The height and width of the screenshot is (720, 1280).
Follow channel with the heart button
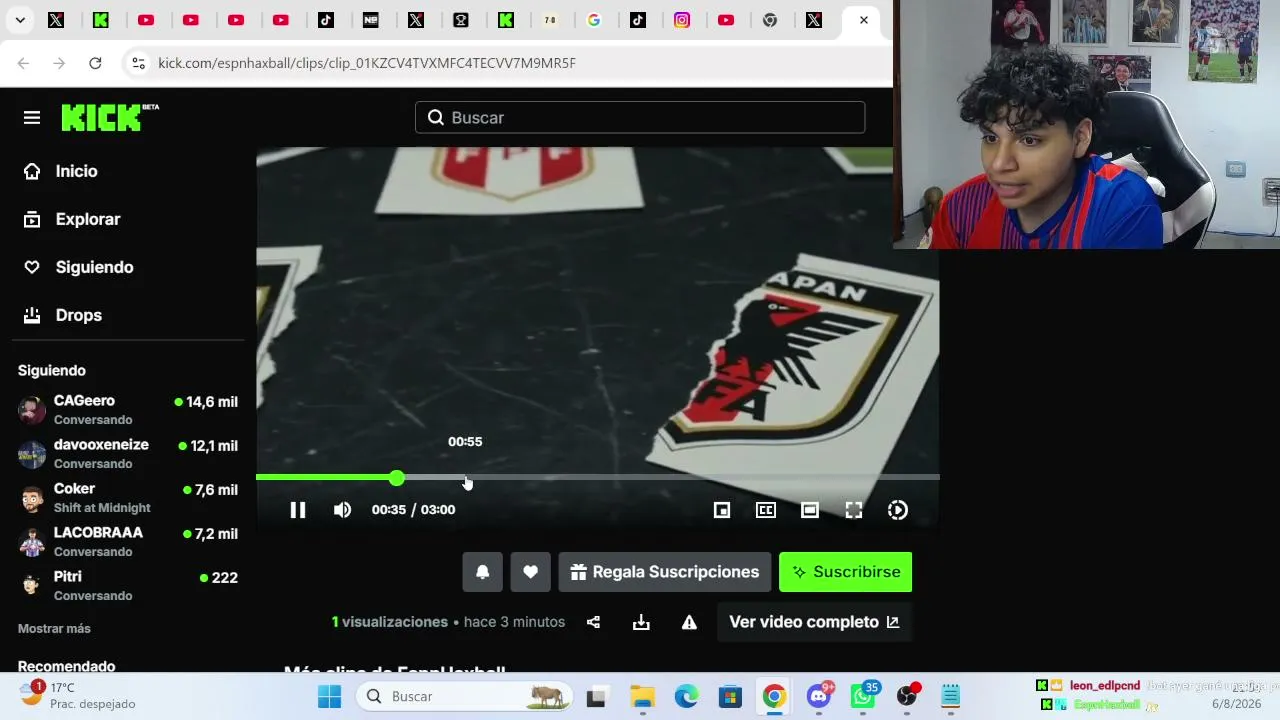[530, 572]
